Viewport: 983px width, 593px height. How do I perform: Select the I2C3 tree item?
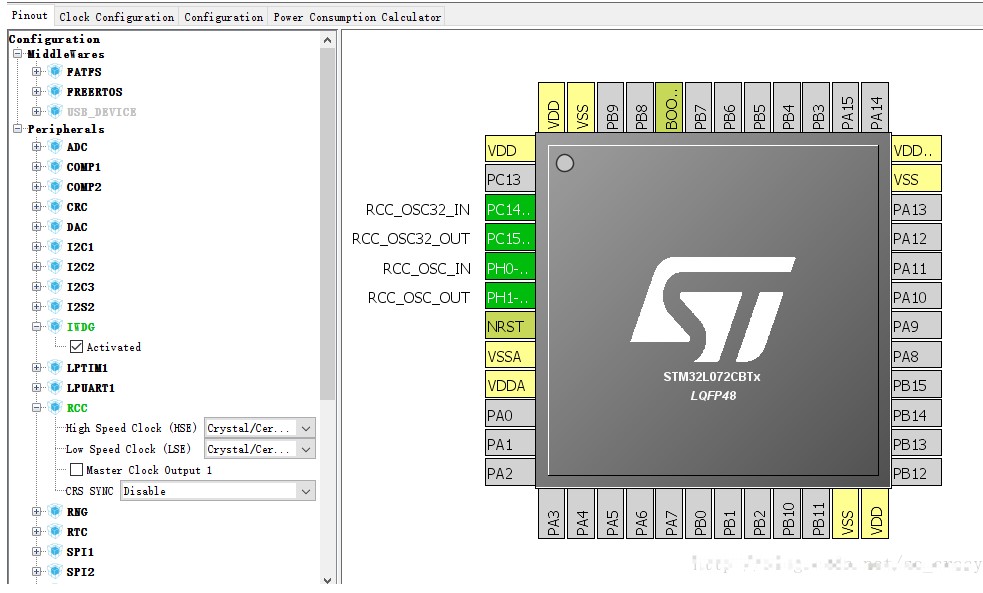[x=80, y=287]
